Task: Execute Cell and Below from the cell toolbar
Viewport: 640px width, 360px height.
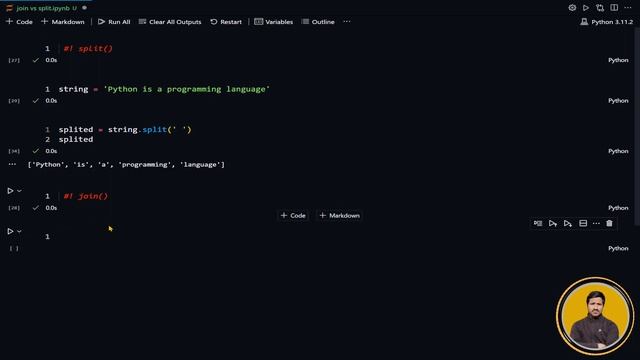Action: coord(568,223)
